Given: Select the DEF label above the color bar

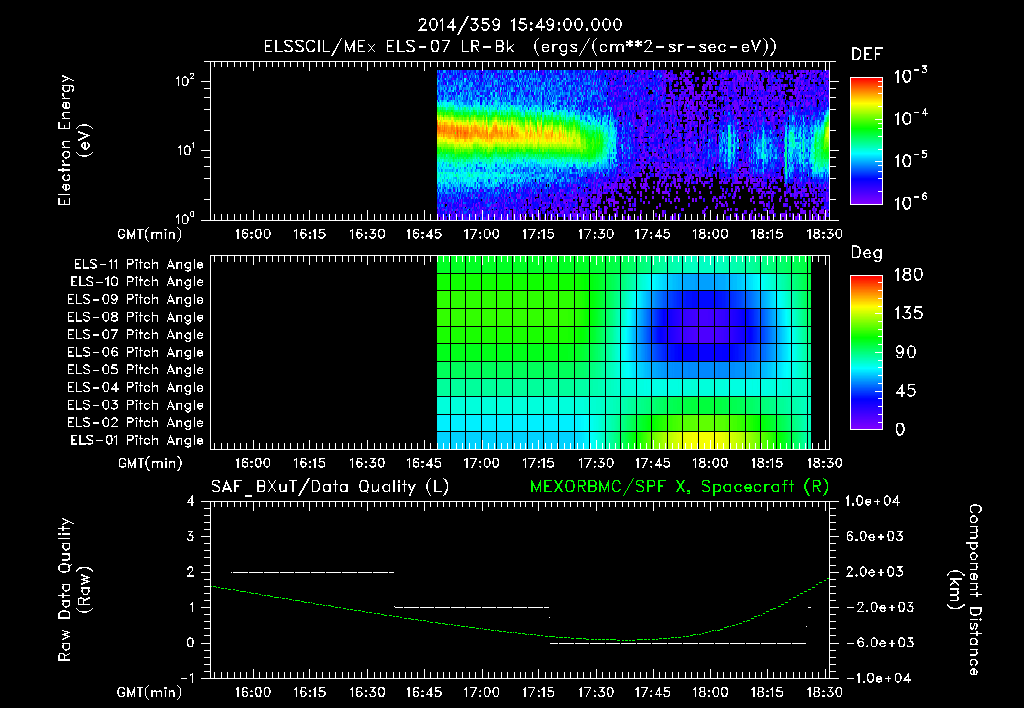Looking at the screenshot, I should pos(867,54).
